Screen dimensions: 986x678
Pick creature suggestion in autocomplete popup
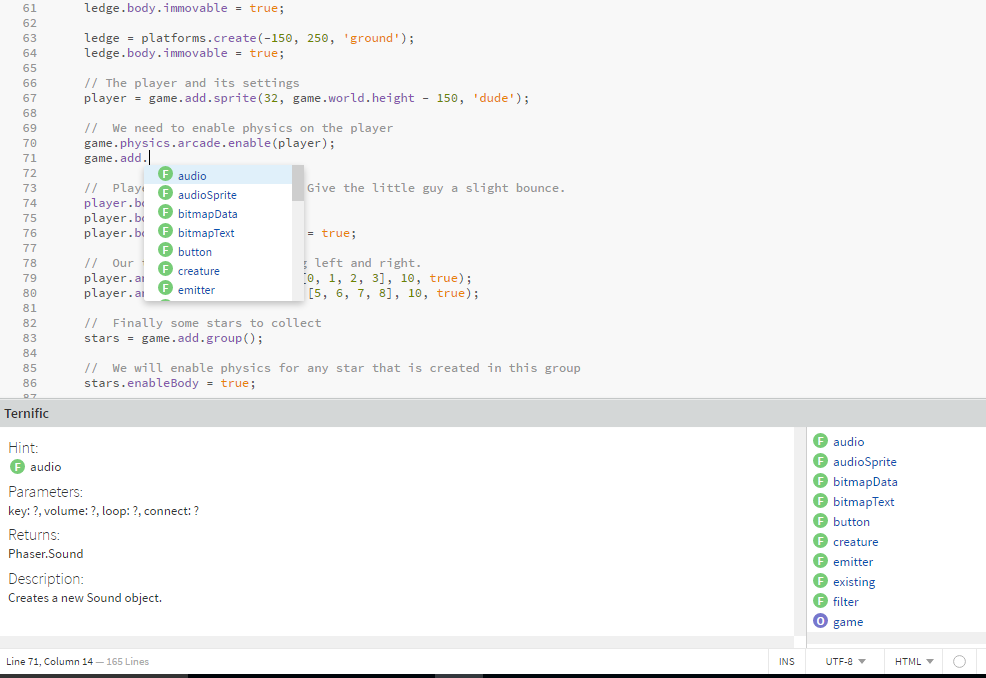218,270
